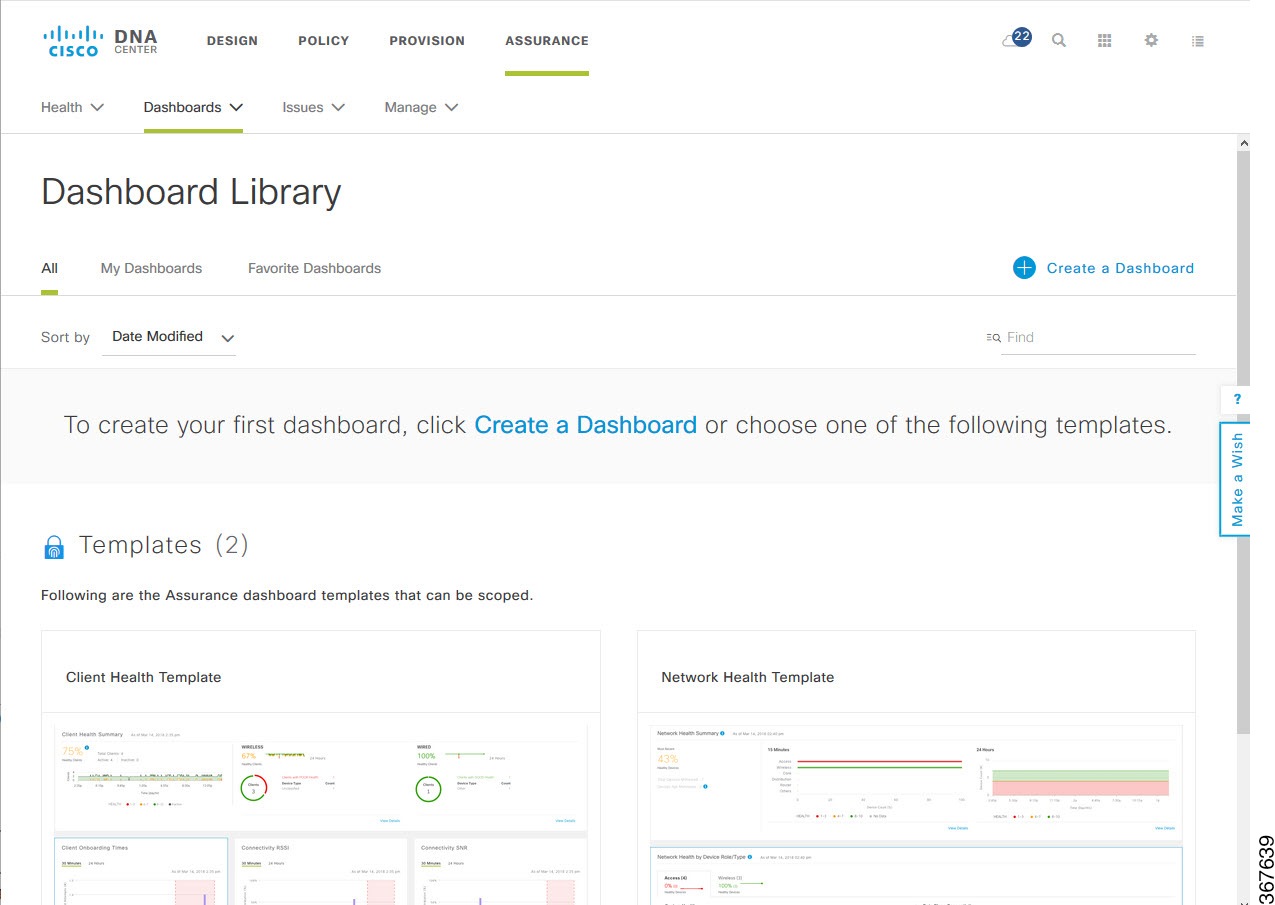Open the apps grid icon
The image size is (1275, 905).
1105,41
